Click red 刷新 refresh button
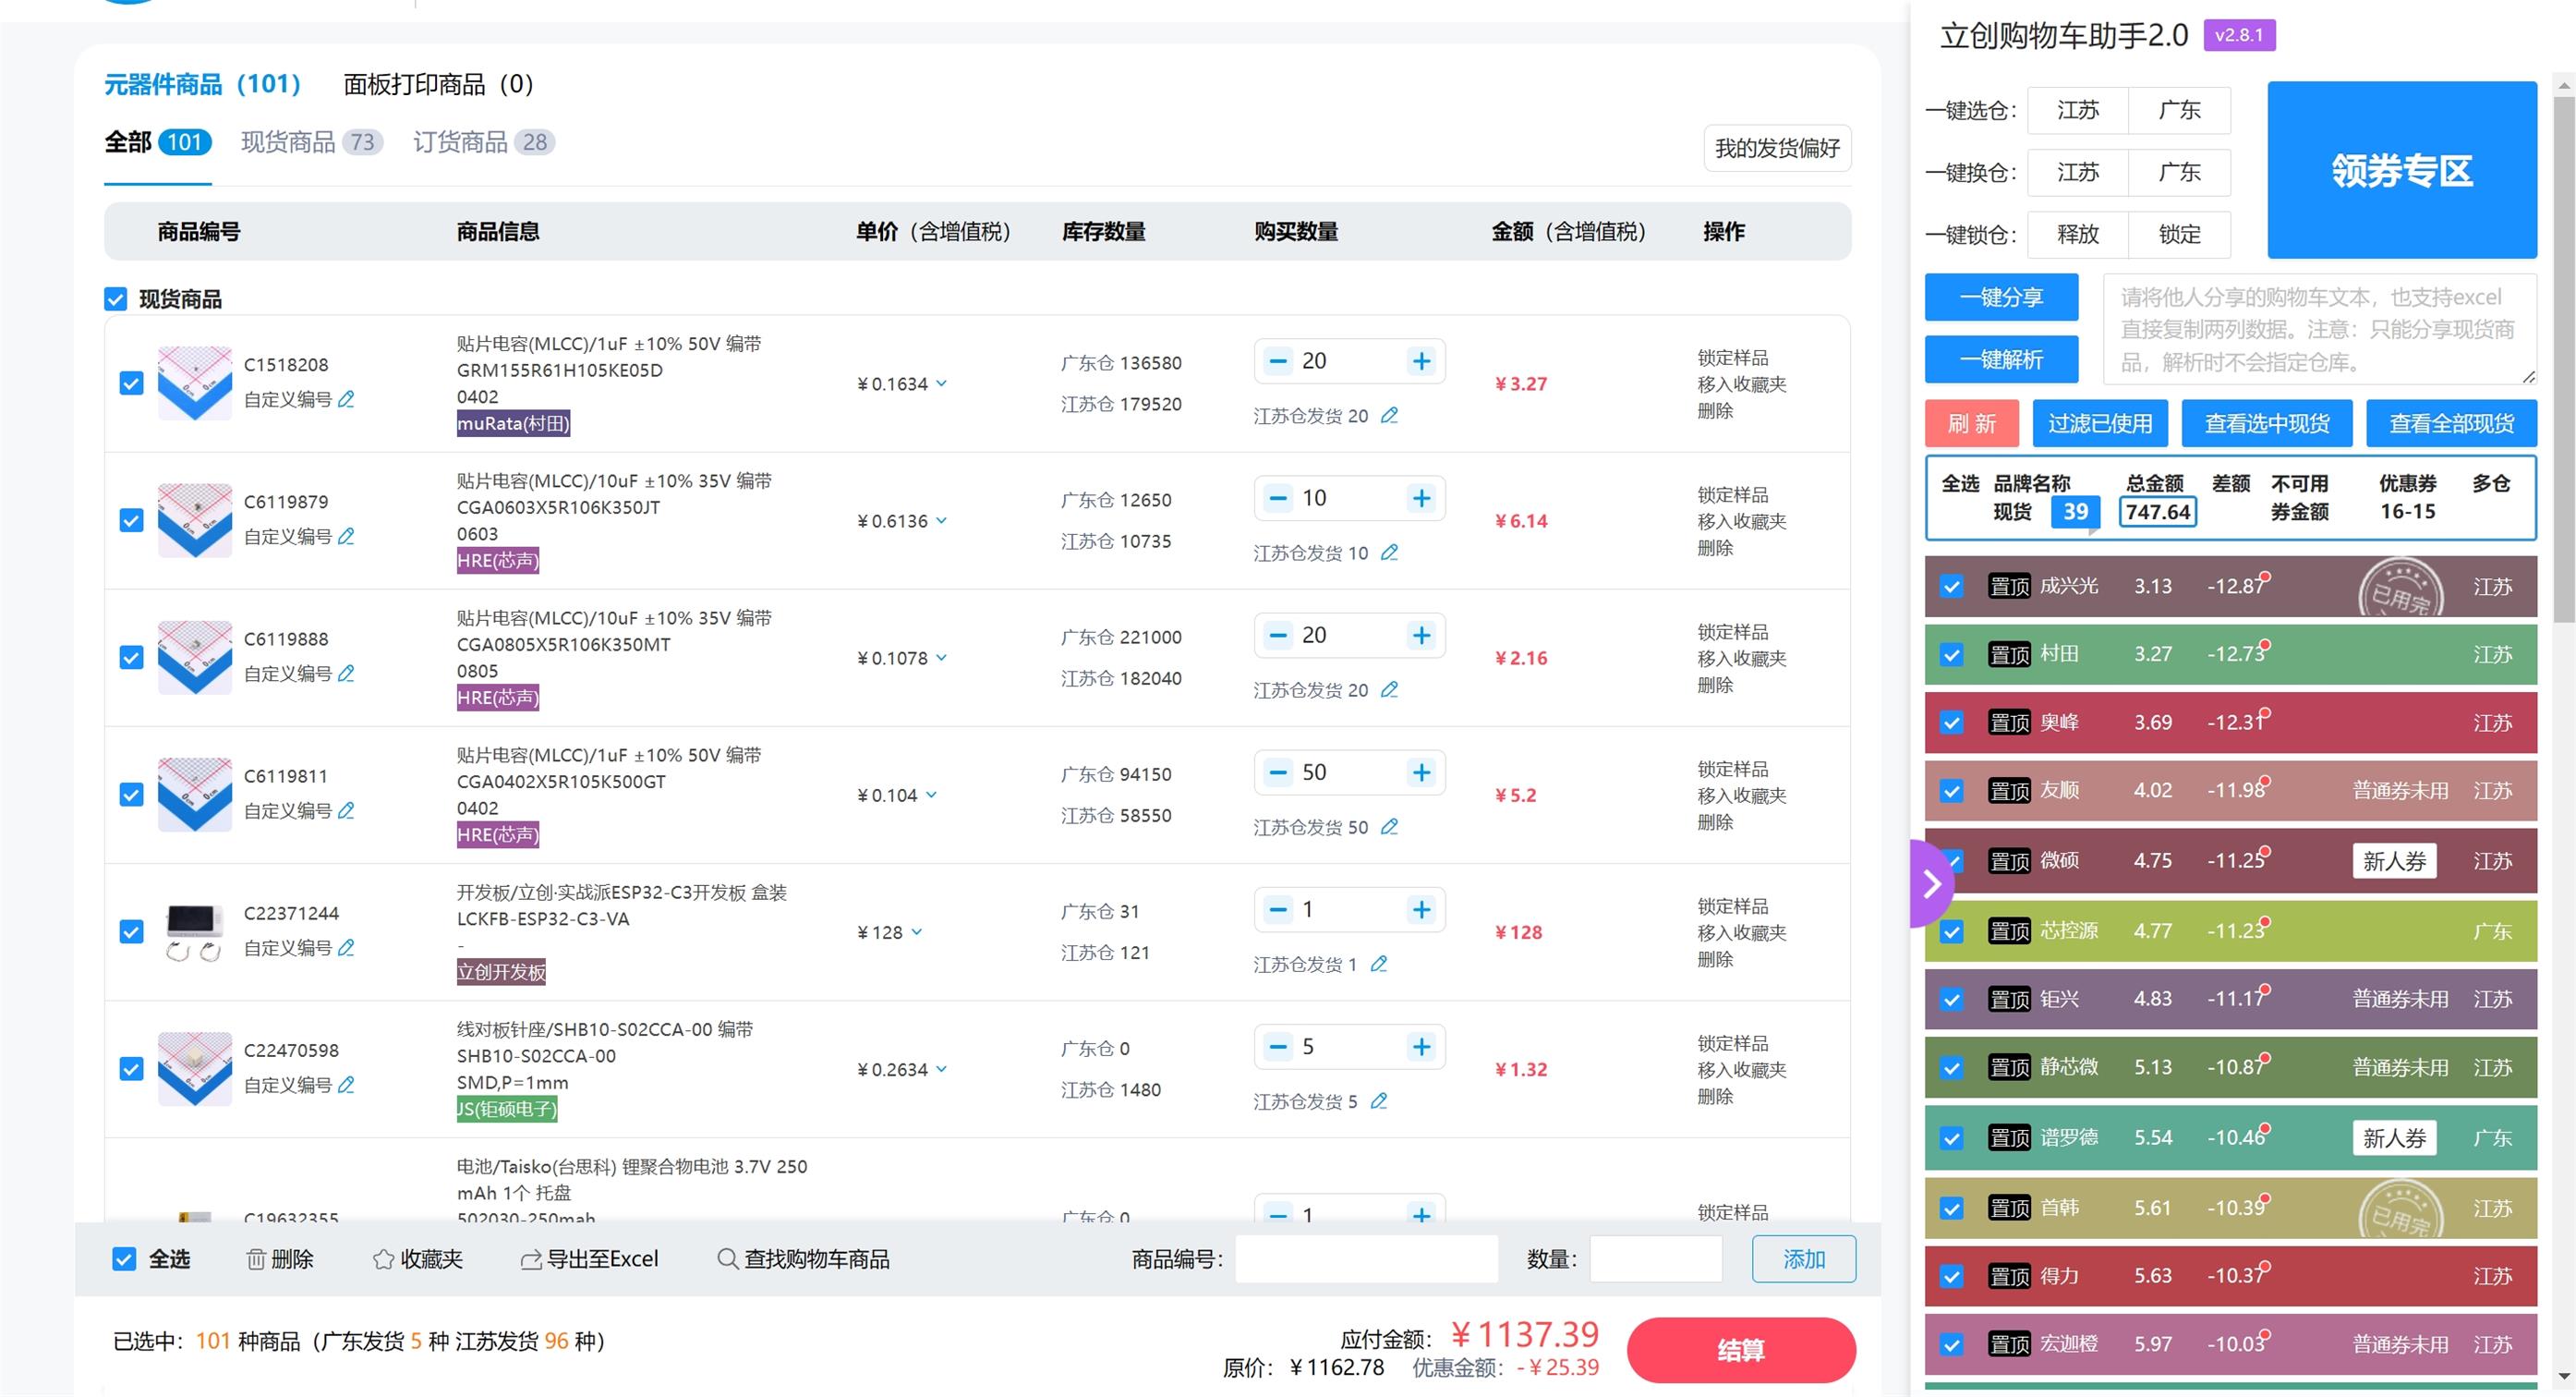Screen dimensions: 2576x1397 [1971, 423]
